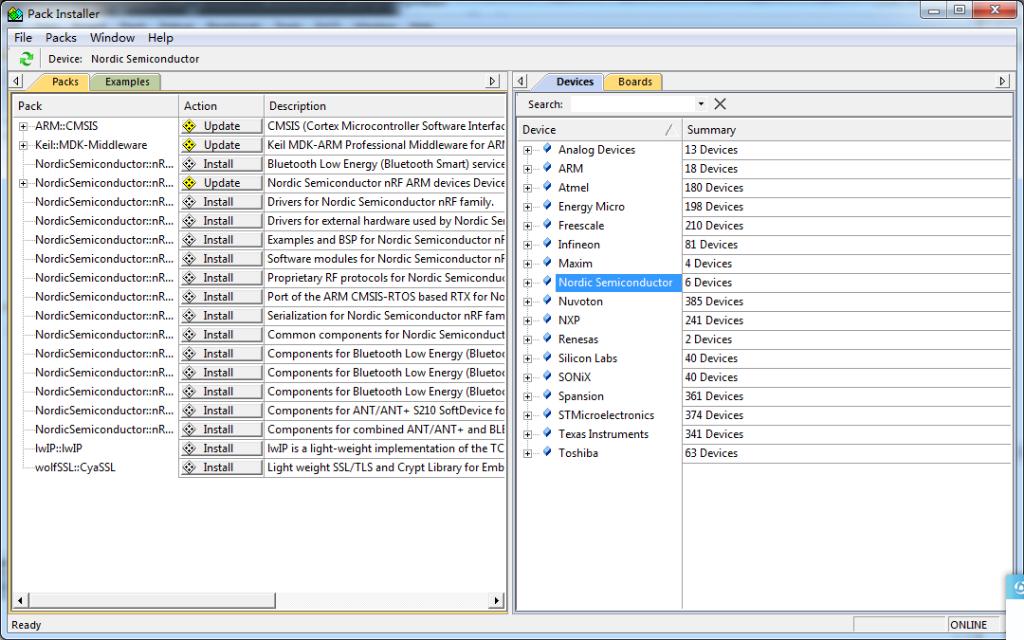Image resolution: width=1024 pixels, height=640 pixels.
Task: Expand the Nordic Semiconductor vendor node
Action: (x=528, y=283)
